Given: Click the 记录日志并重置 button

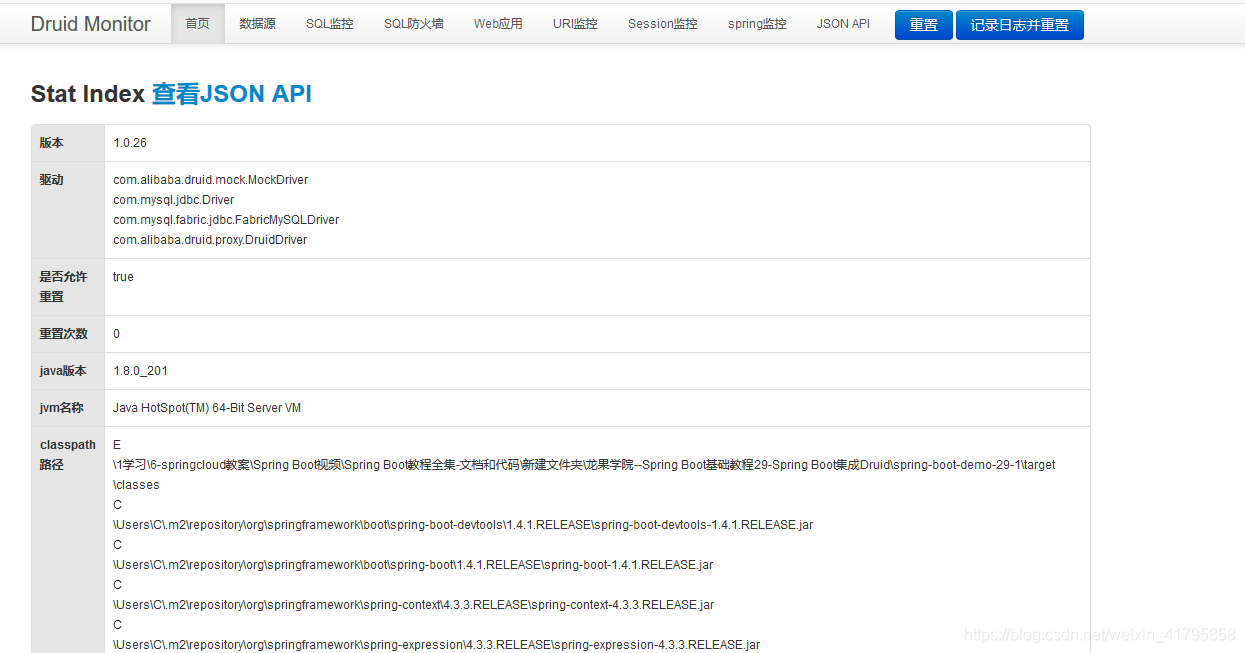Looking at the screenshot, I should pos(1020,25).
